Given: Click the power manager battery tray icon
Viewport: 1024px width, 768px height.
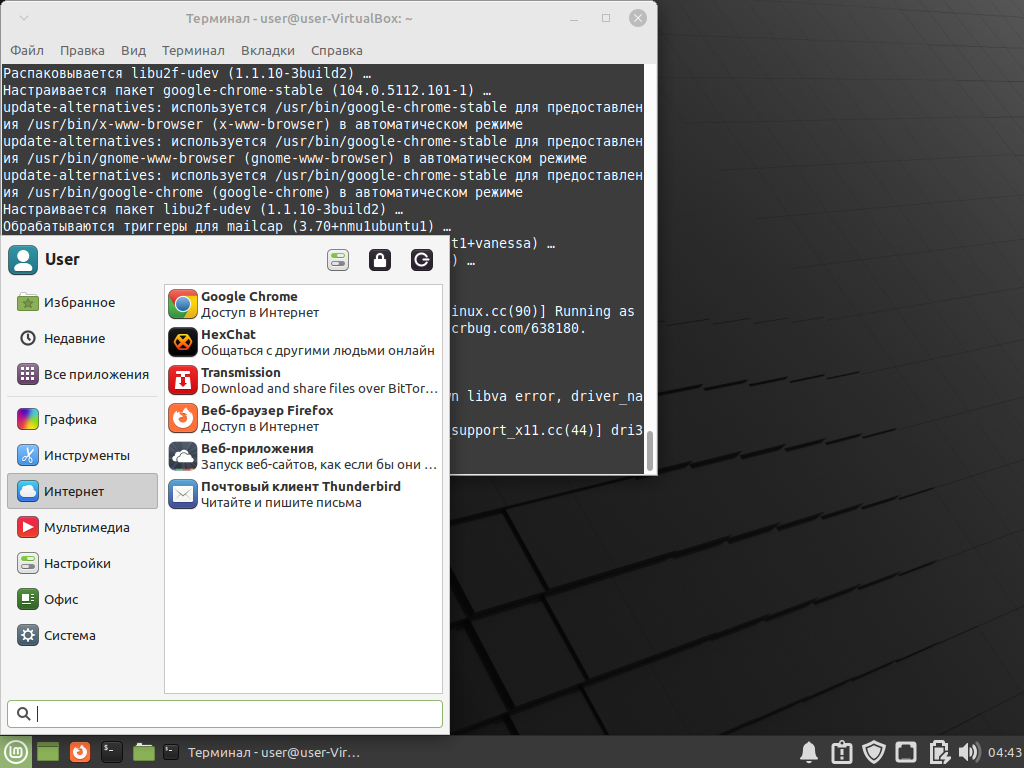Looking at the screenshot, I should pyautogui.click(x=938, y=752).
